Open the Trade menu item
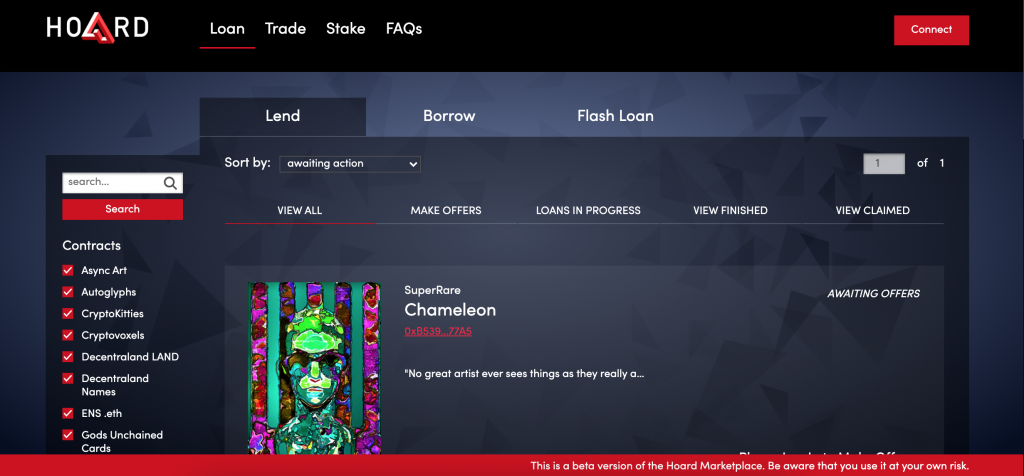Viewport: 1024px width, 476px height. click(x=285, y=29)
